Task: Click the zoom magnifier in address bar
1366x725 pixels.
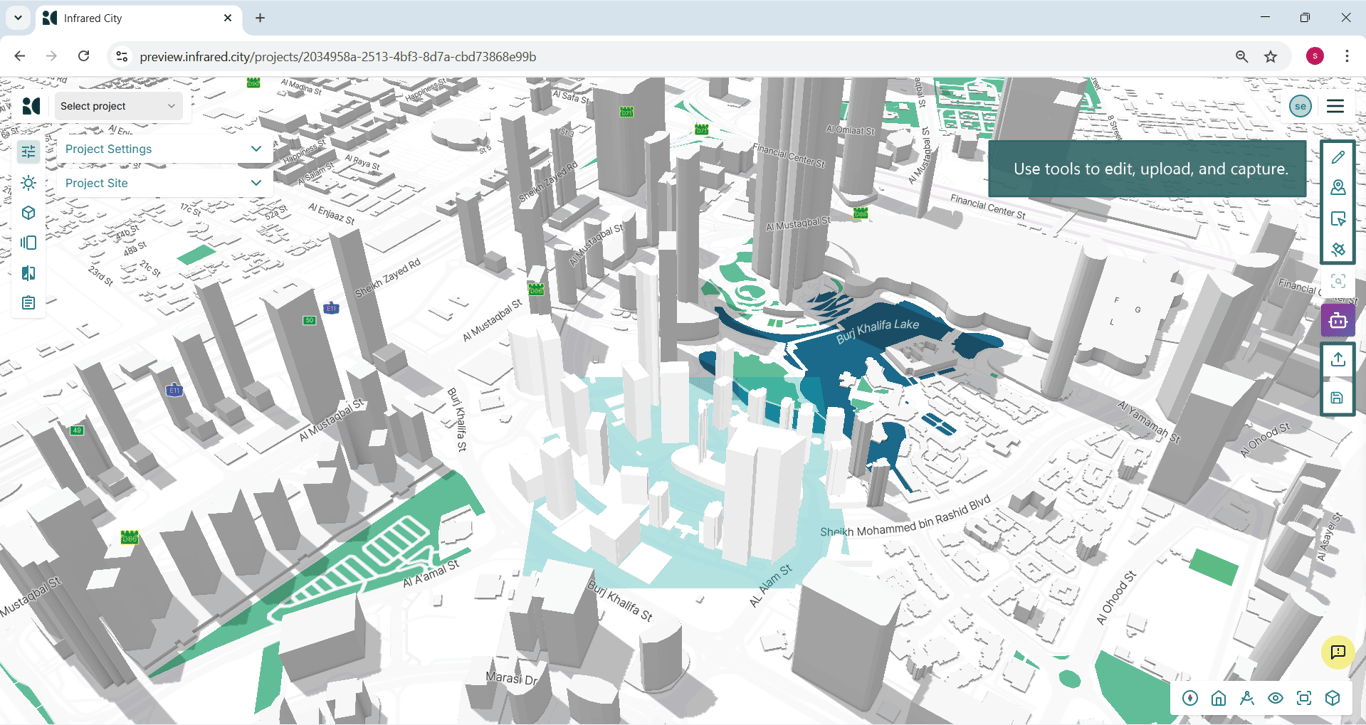Action: (1241, 57)
